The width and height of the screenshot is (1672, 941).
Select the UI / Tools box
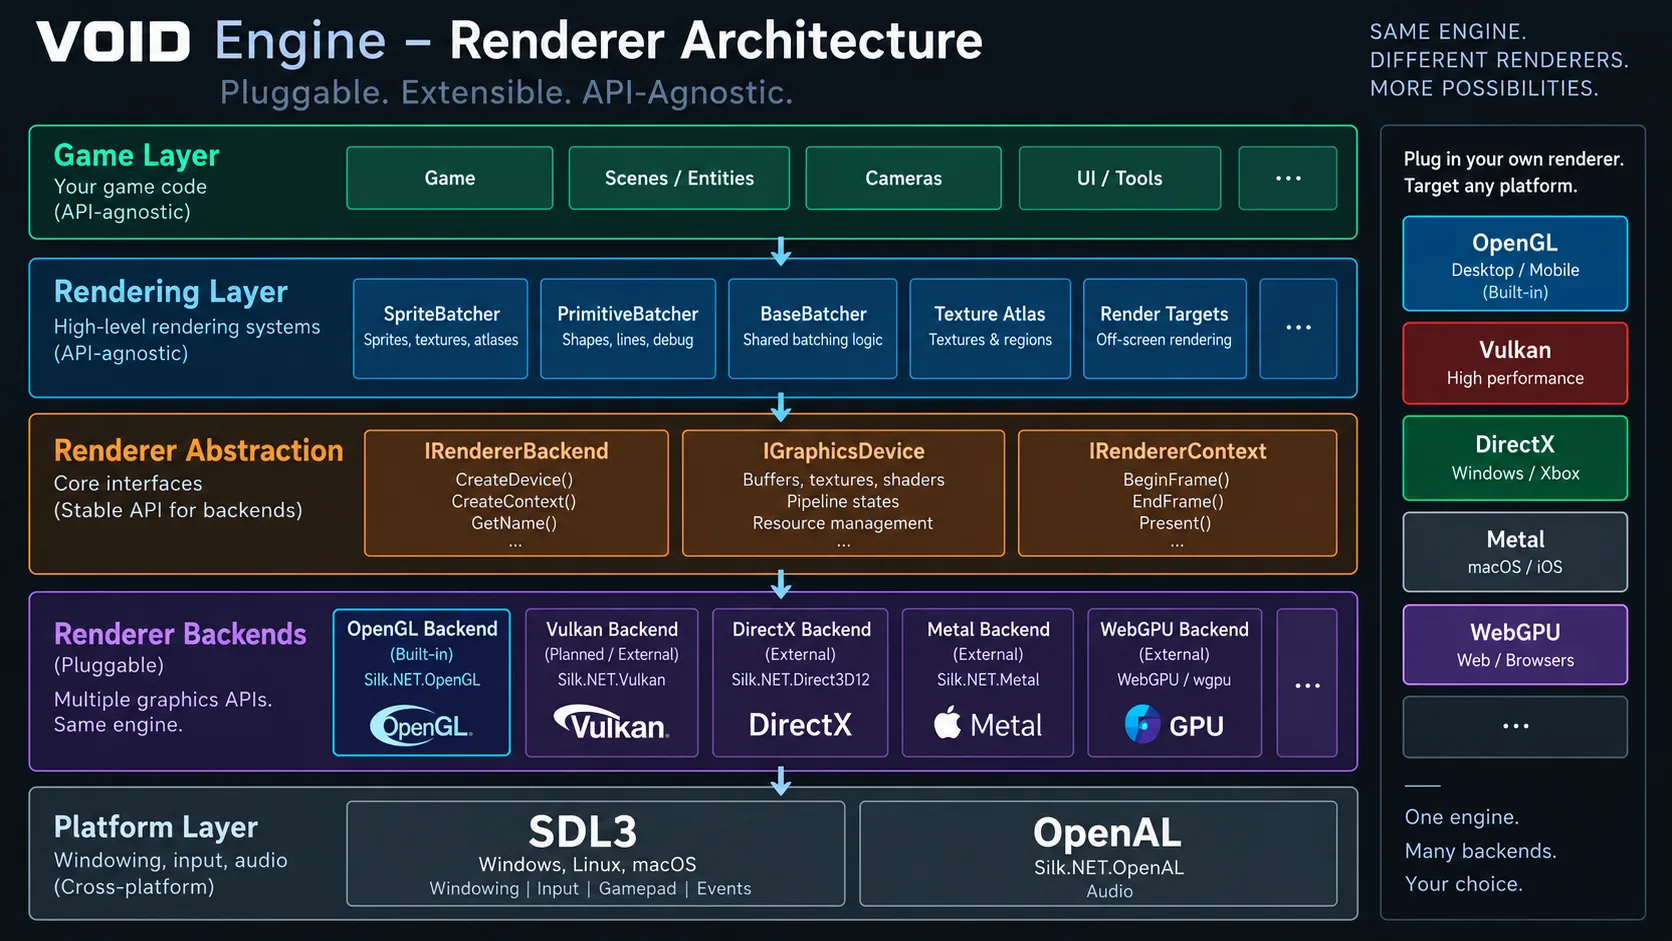(x=1120, y=178)
